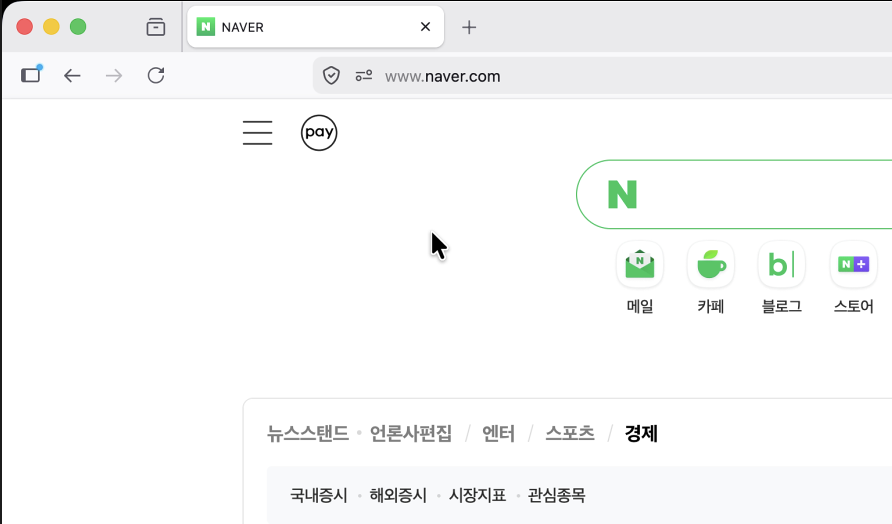
Task: Open 관심종목 link
Action: click(556, 495)
